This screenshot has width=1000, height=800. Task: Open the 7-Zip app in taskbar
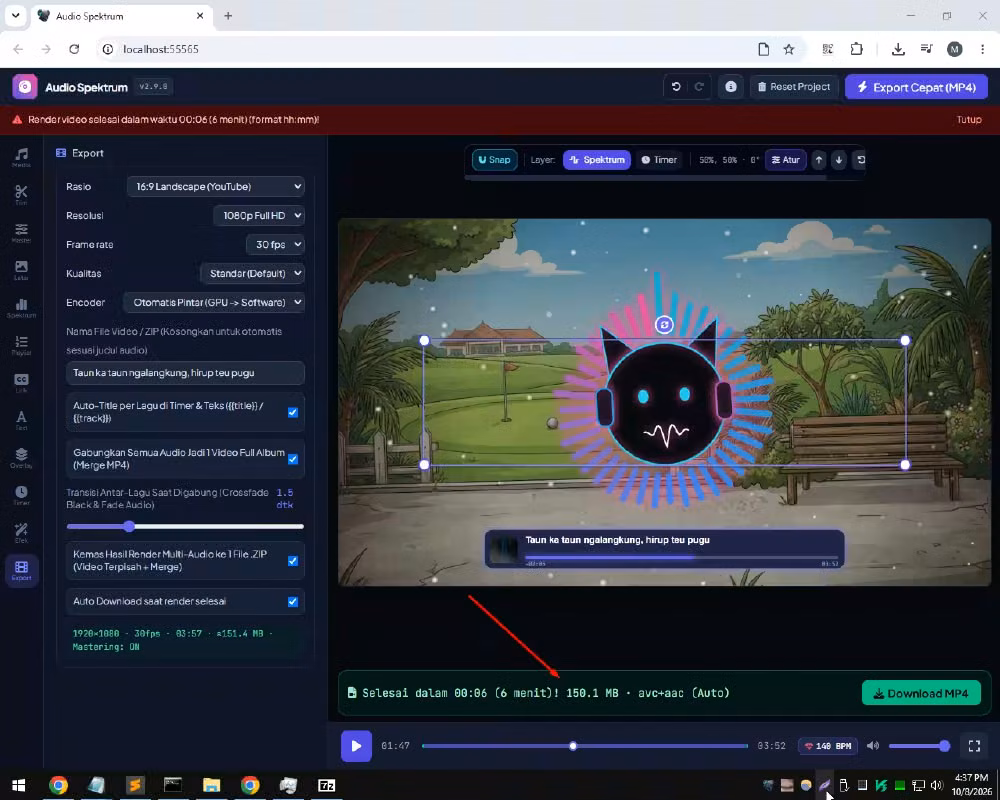point(327,785)
